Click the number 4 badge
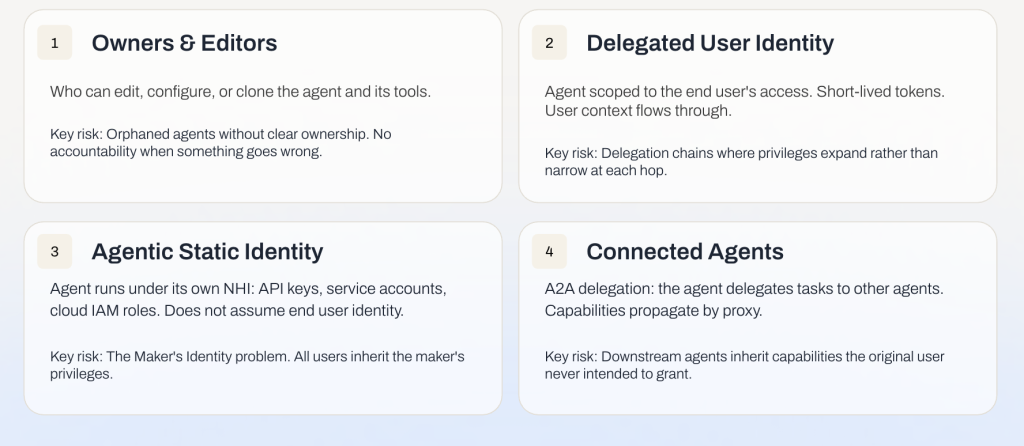 click(x=549, y=251)
